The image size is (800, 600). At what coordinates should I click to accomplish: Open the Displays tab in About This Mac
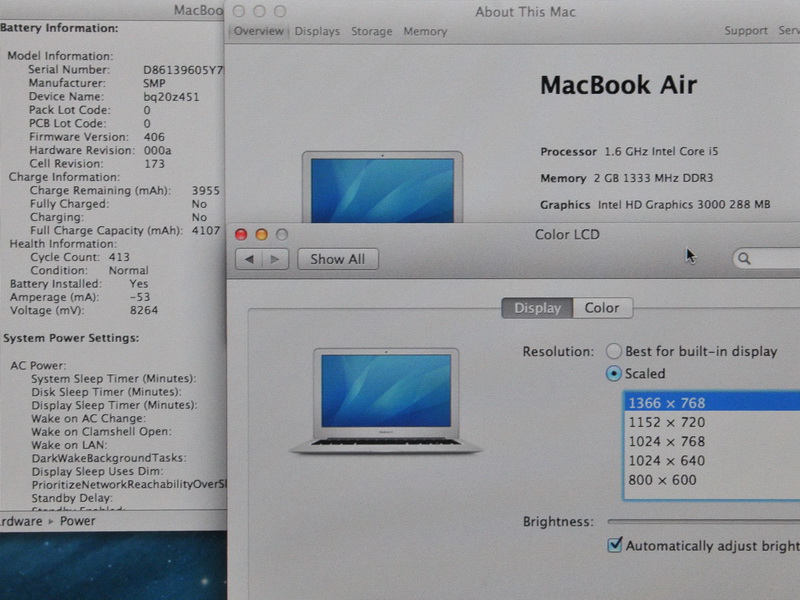coord(317,32)
